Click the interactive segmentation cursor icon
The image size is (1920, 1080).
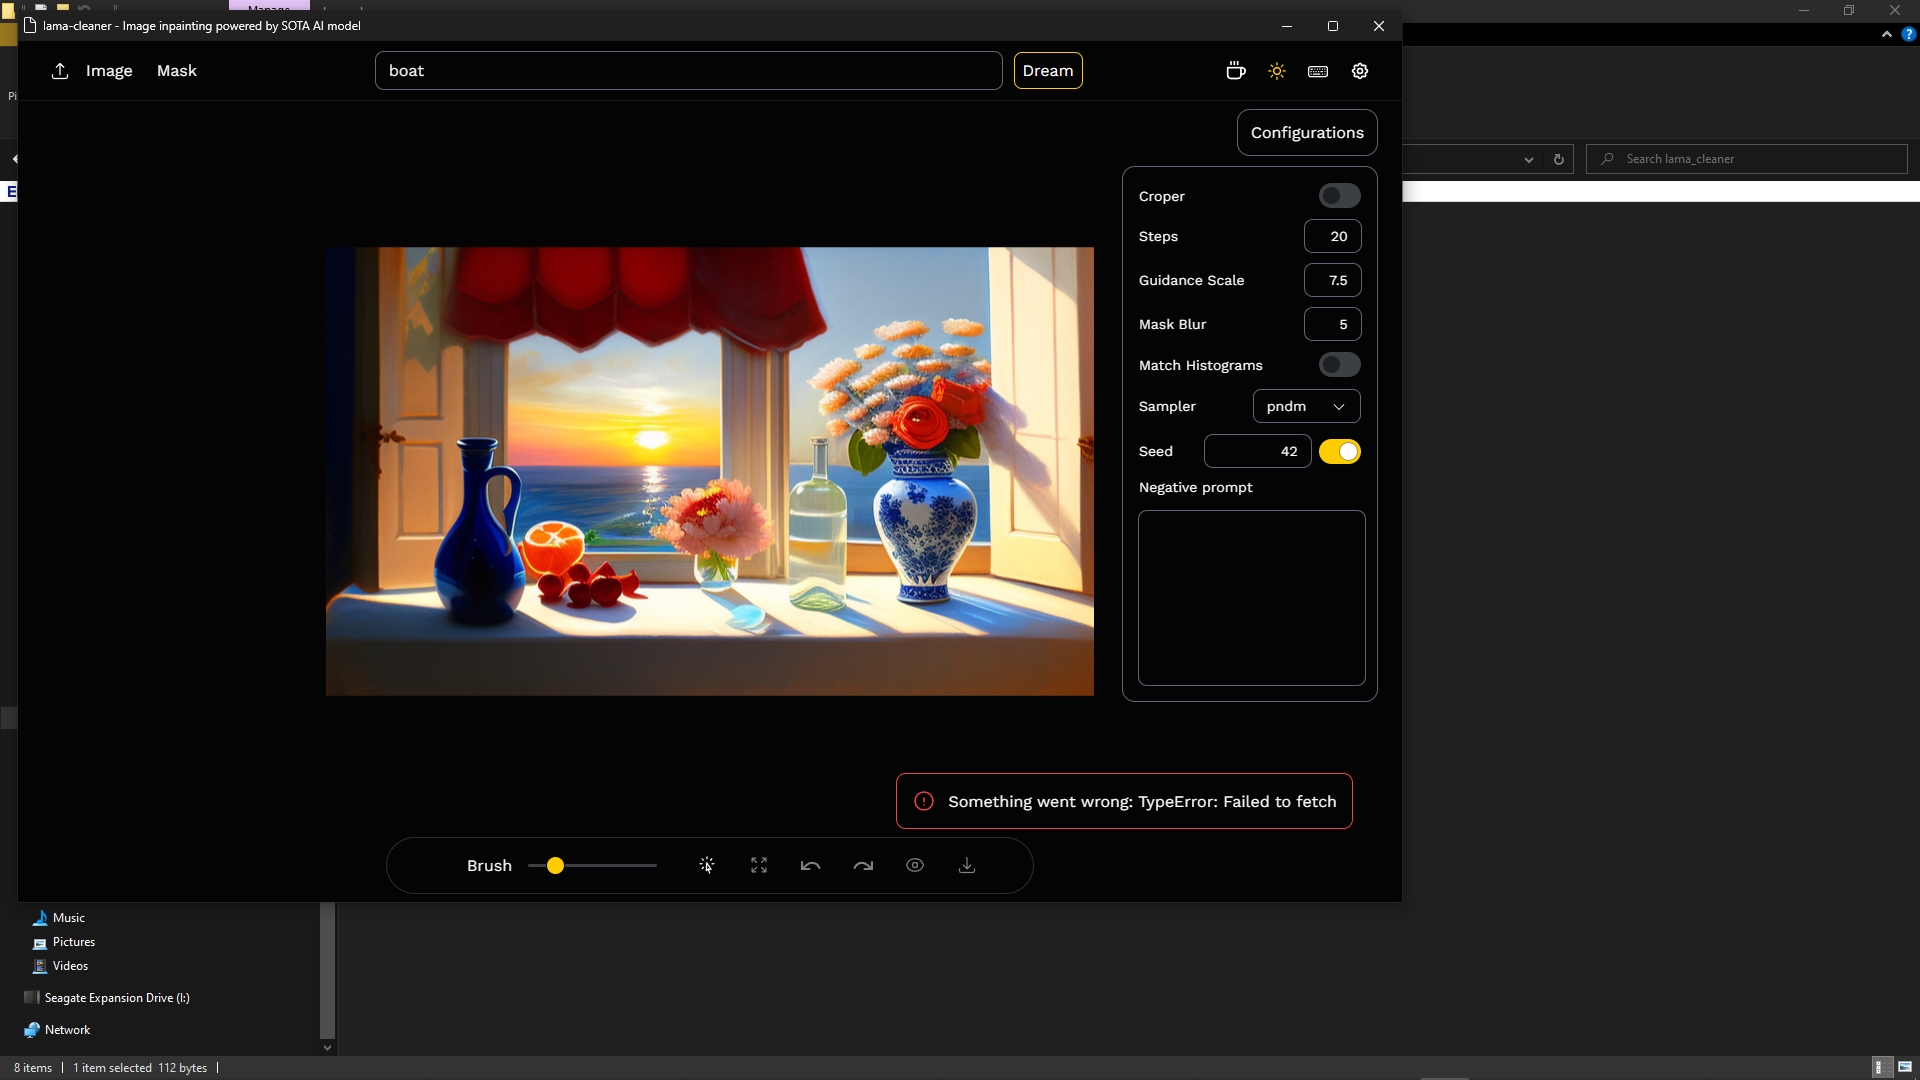coord(707,865)
